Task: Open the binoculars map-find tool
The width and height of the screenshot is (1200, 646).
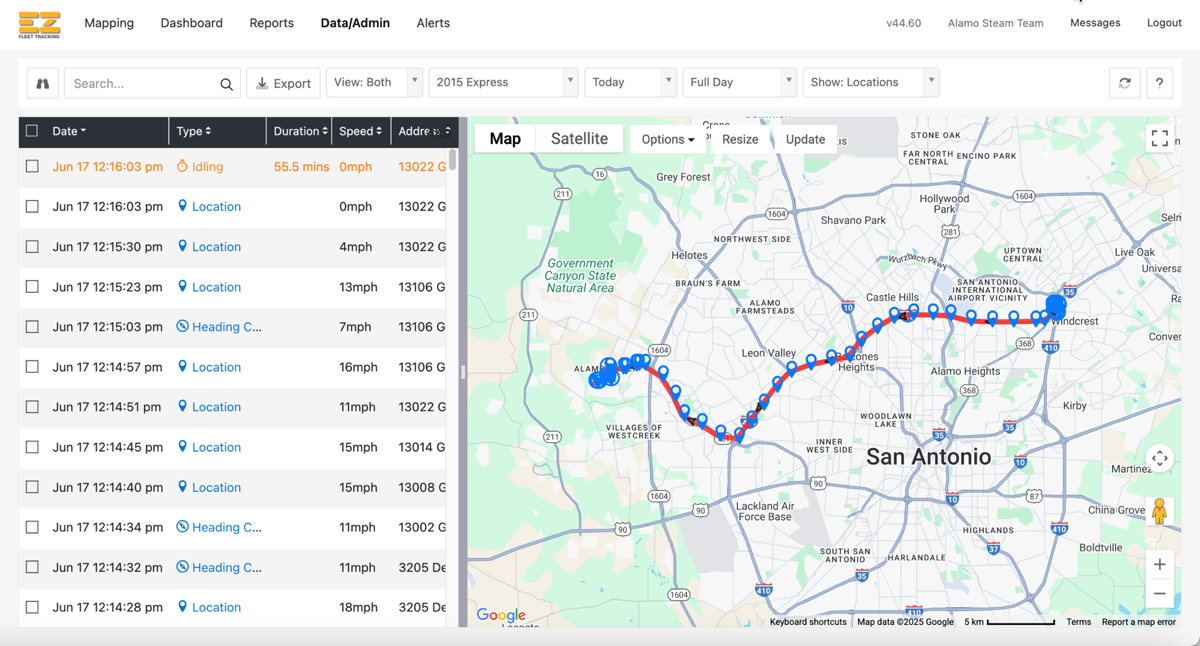Action: tap(40, 84)
